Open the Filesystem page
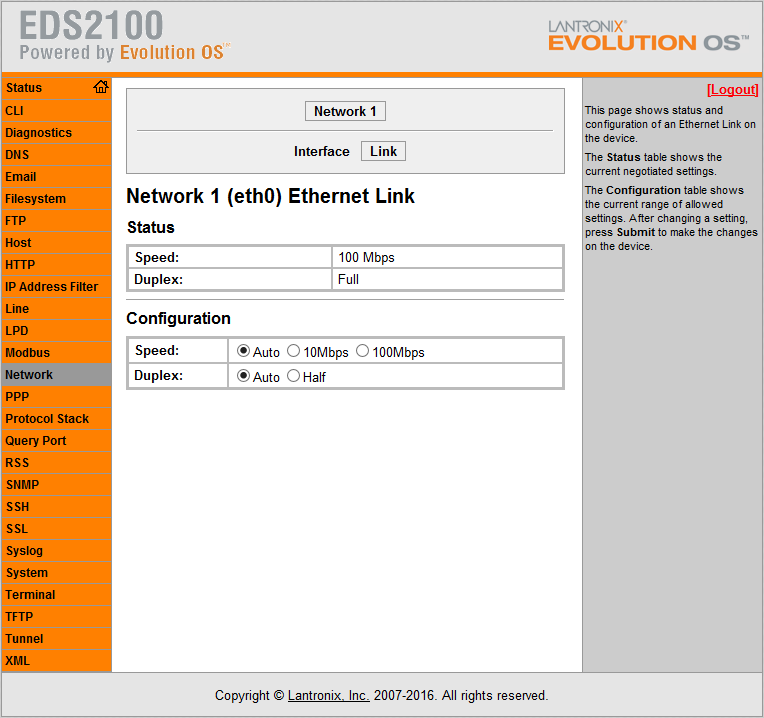Screen dimensions: 764x718 pyautogui.click(x=57, y=199)
